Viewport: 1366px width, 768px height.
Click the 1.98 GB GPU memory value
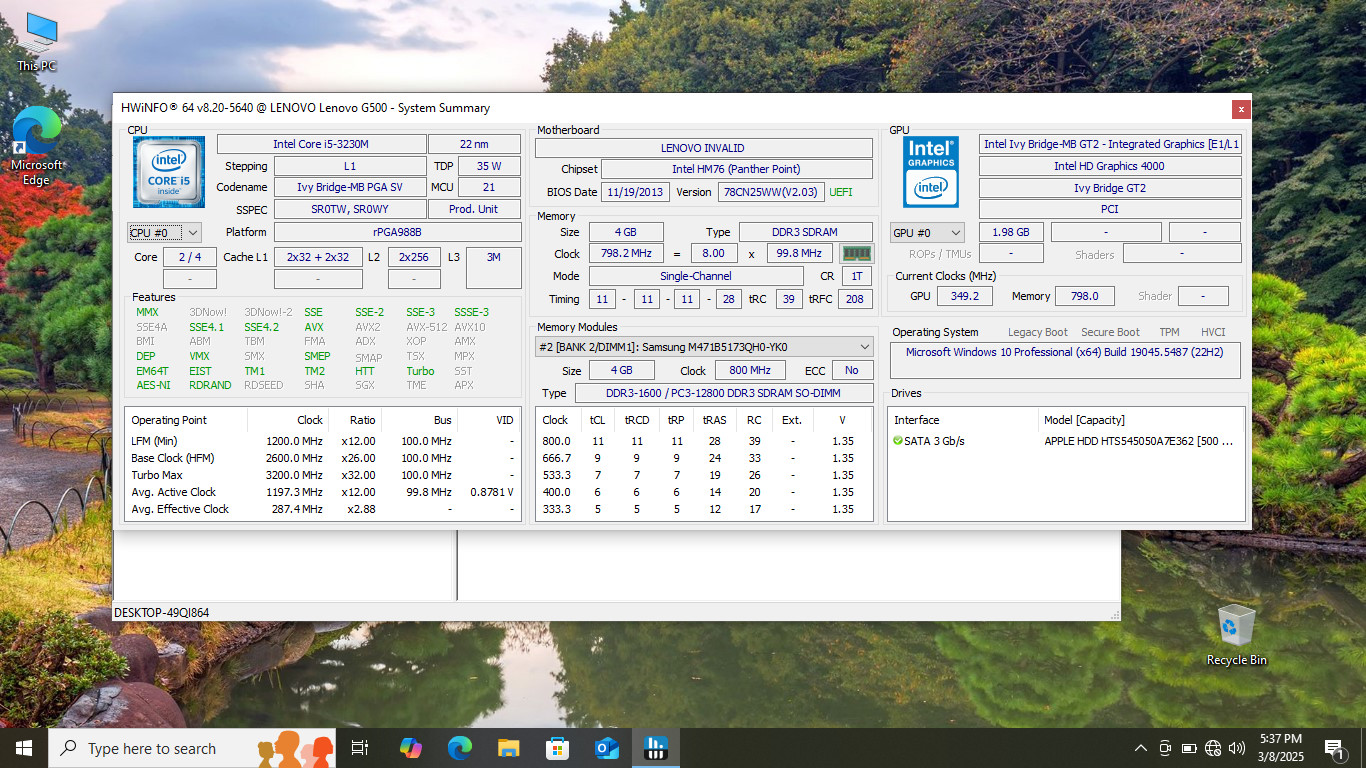(1010, 232)
